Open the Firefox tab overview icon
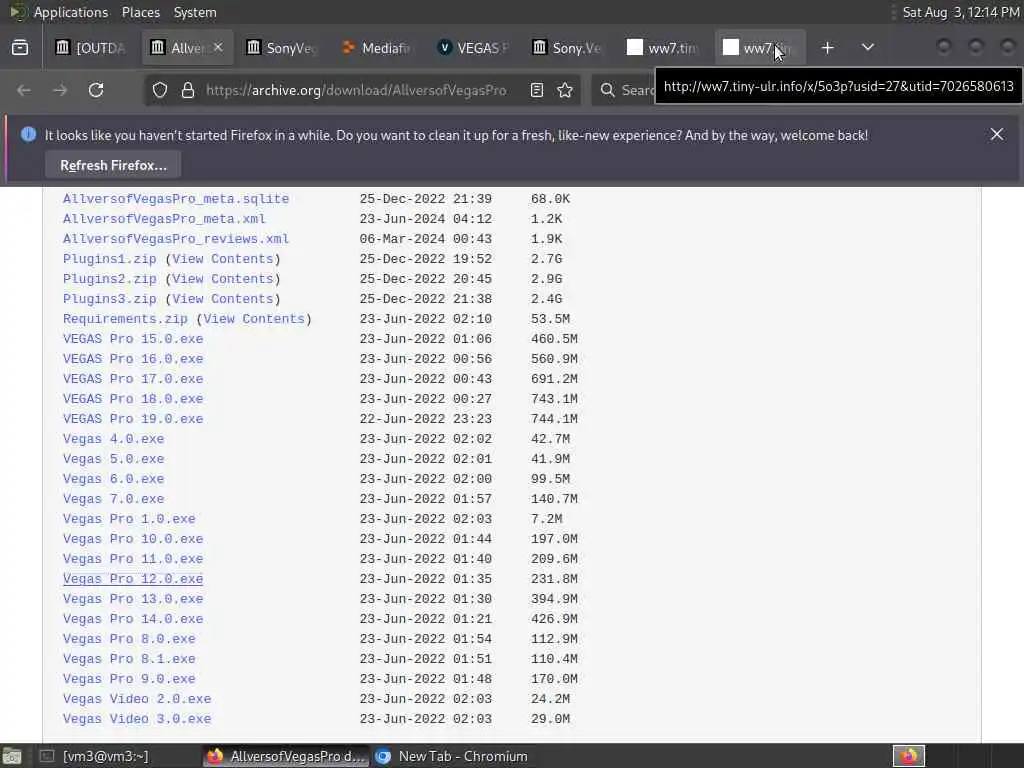Viewport: 1024px width, 768px height. tap(20, 48)
